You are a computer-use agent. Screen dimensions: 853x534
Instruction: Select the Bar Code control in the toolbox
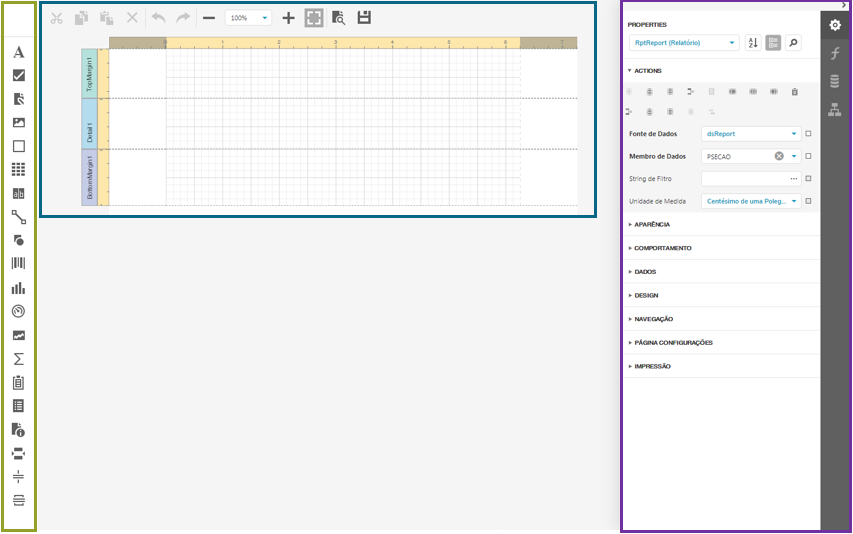(18, 264)
